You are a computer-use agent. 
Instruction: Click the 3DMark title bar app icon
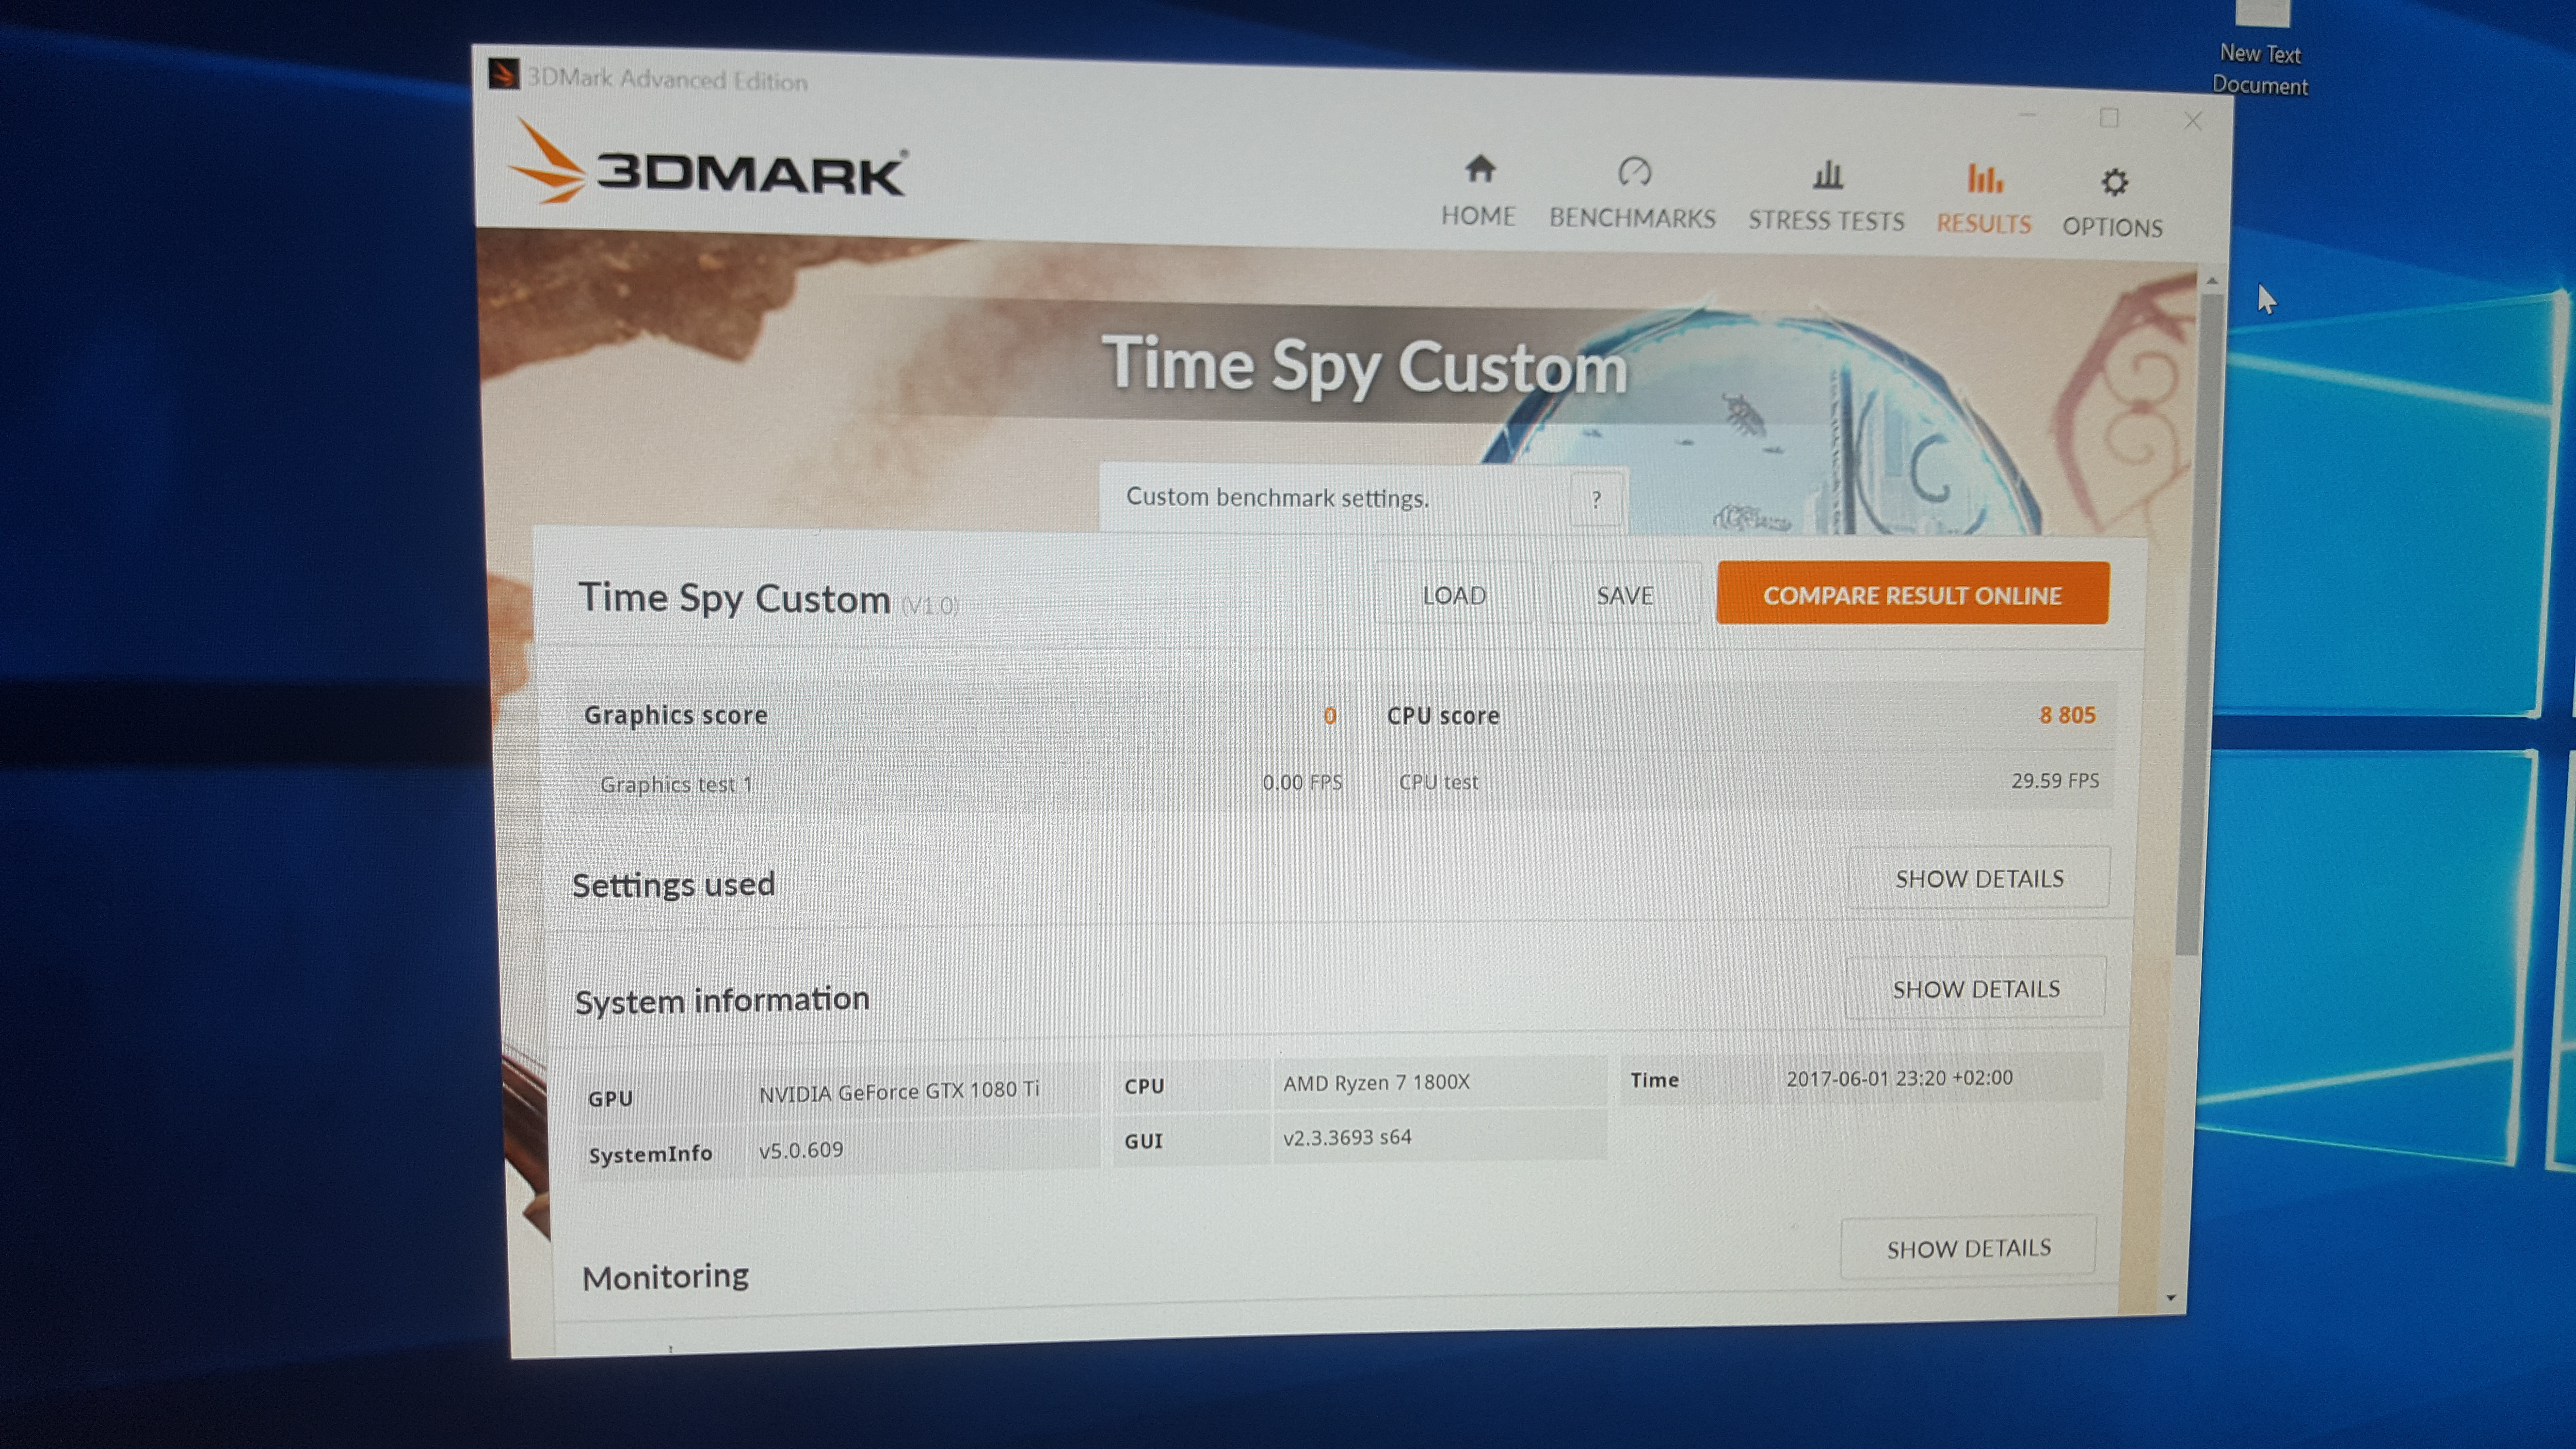(x=503, y=74)
